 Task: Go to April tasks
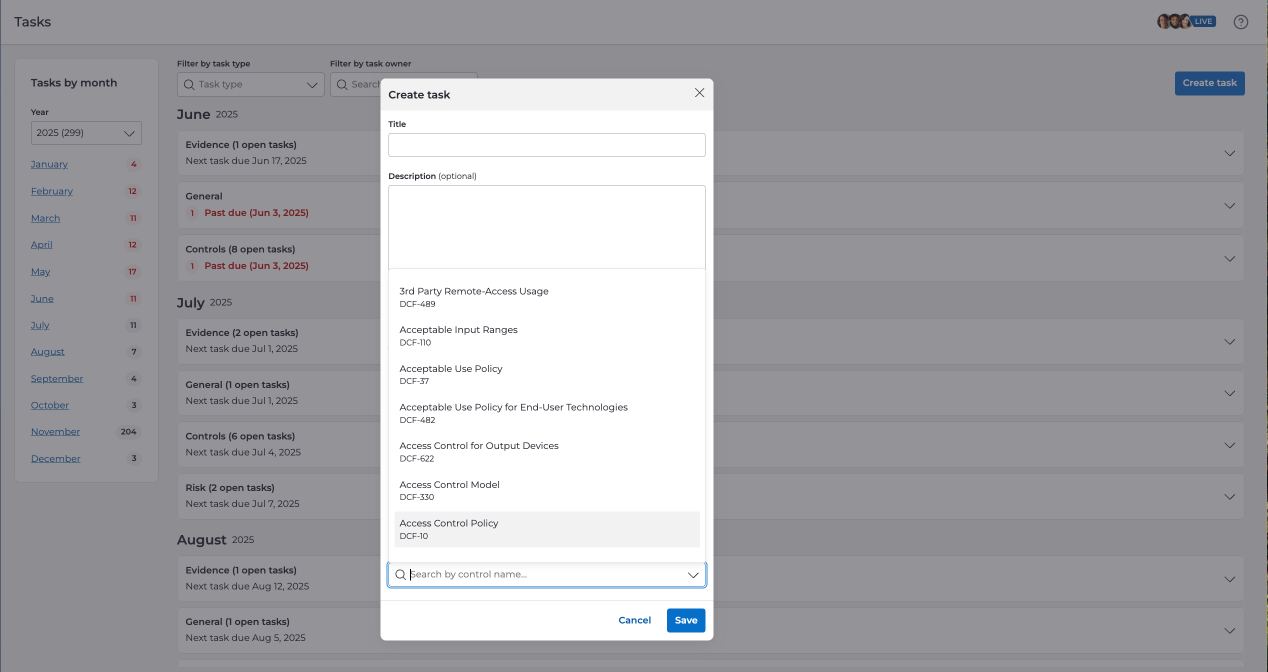coord(42,245)
